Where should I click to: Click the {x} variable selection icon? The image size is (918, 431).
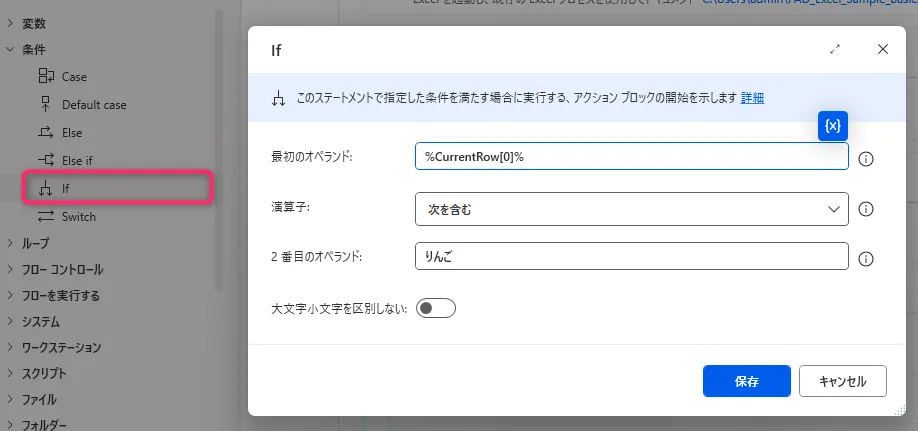click(x=833, y=126)
